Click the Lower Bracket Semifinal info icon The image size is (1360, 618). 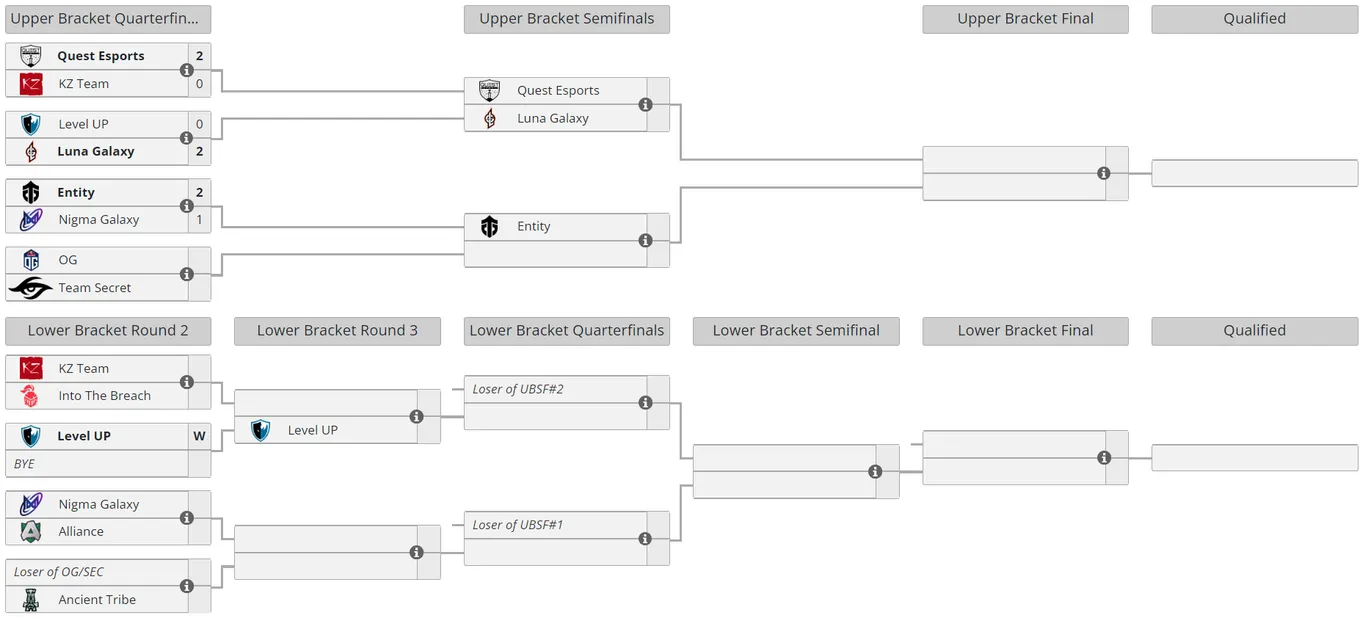pos(875,472)
